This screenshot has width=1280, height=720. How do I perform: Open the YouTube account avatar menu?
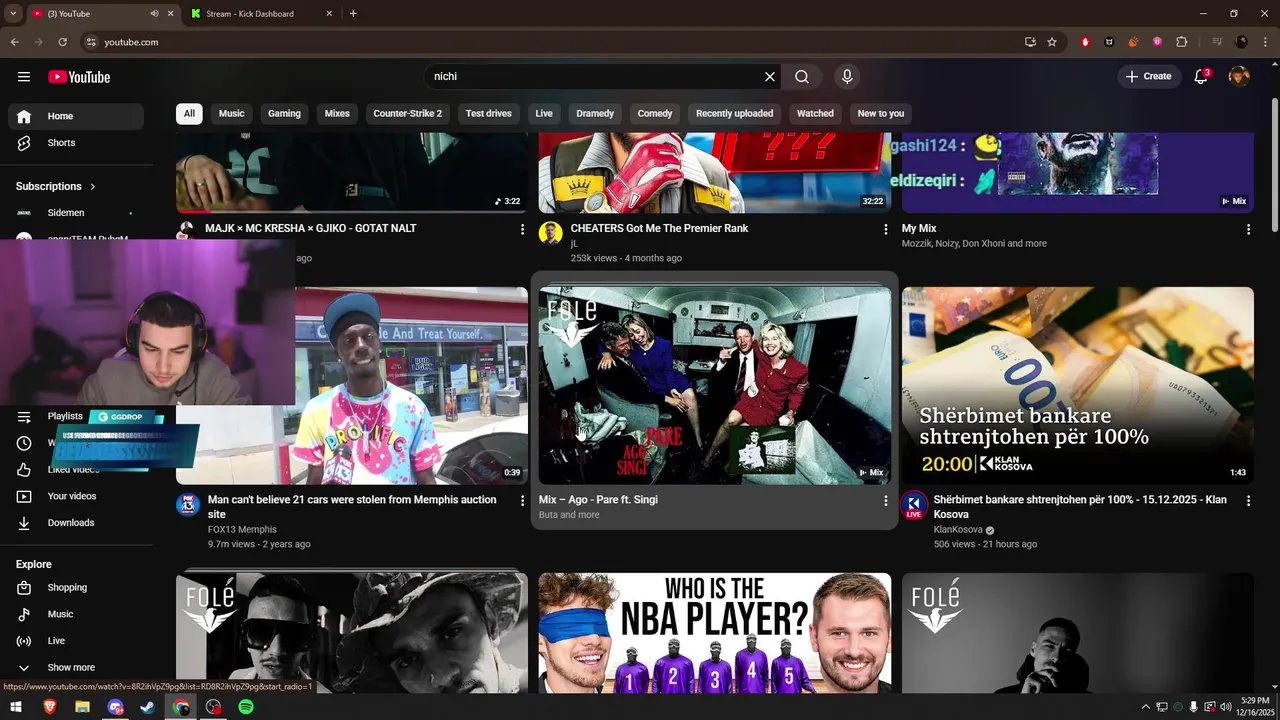click(x=1239, y=77)
